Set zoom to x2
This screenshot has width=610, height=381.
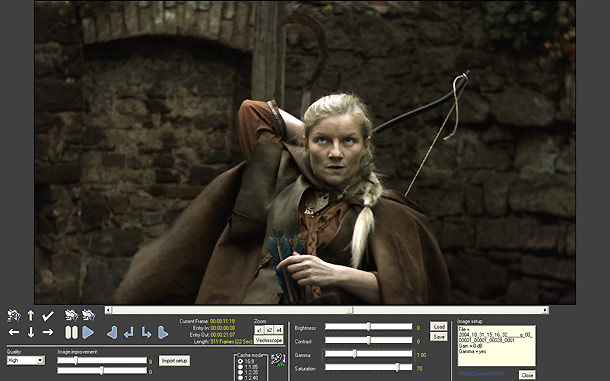click(269, 330)
